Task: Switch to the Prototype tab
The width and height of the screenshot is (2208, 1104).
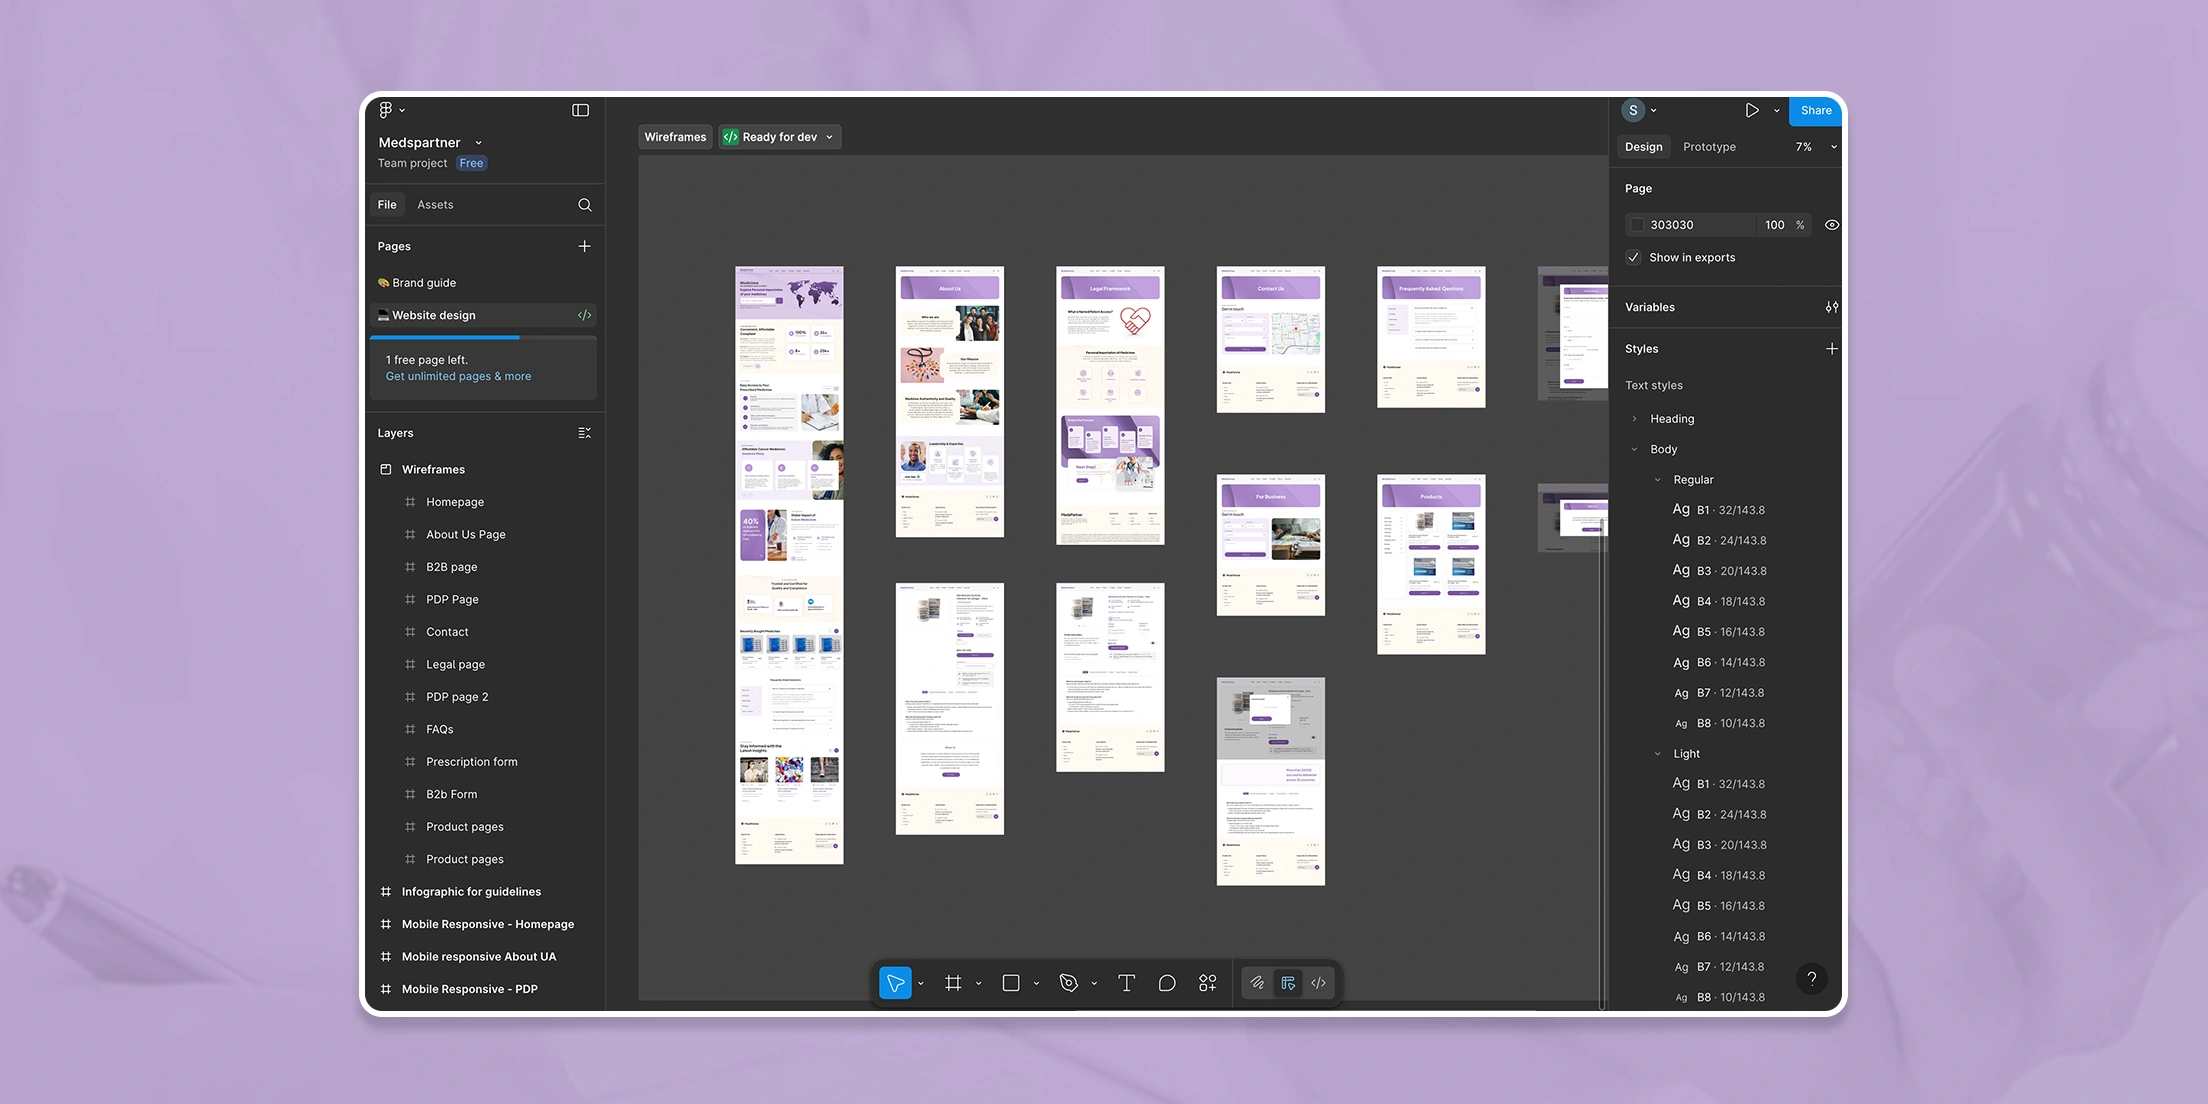Action: (1709, 147)
